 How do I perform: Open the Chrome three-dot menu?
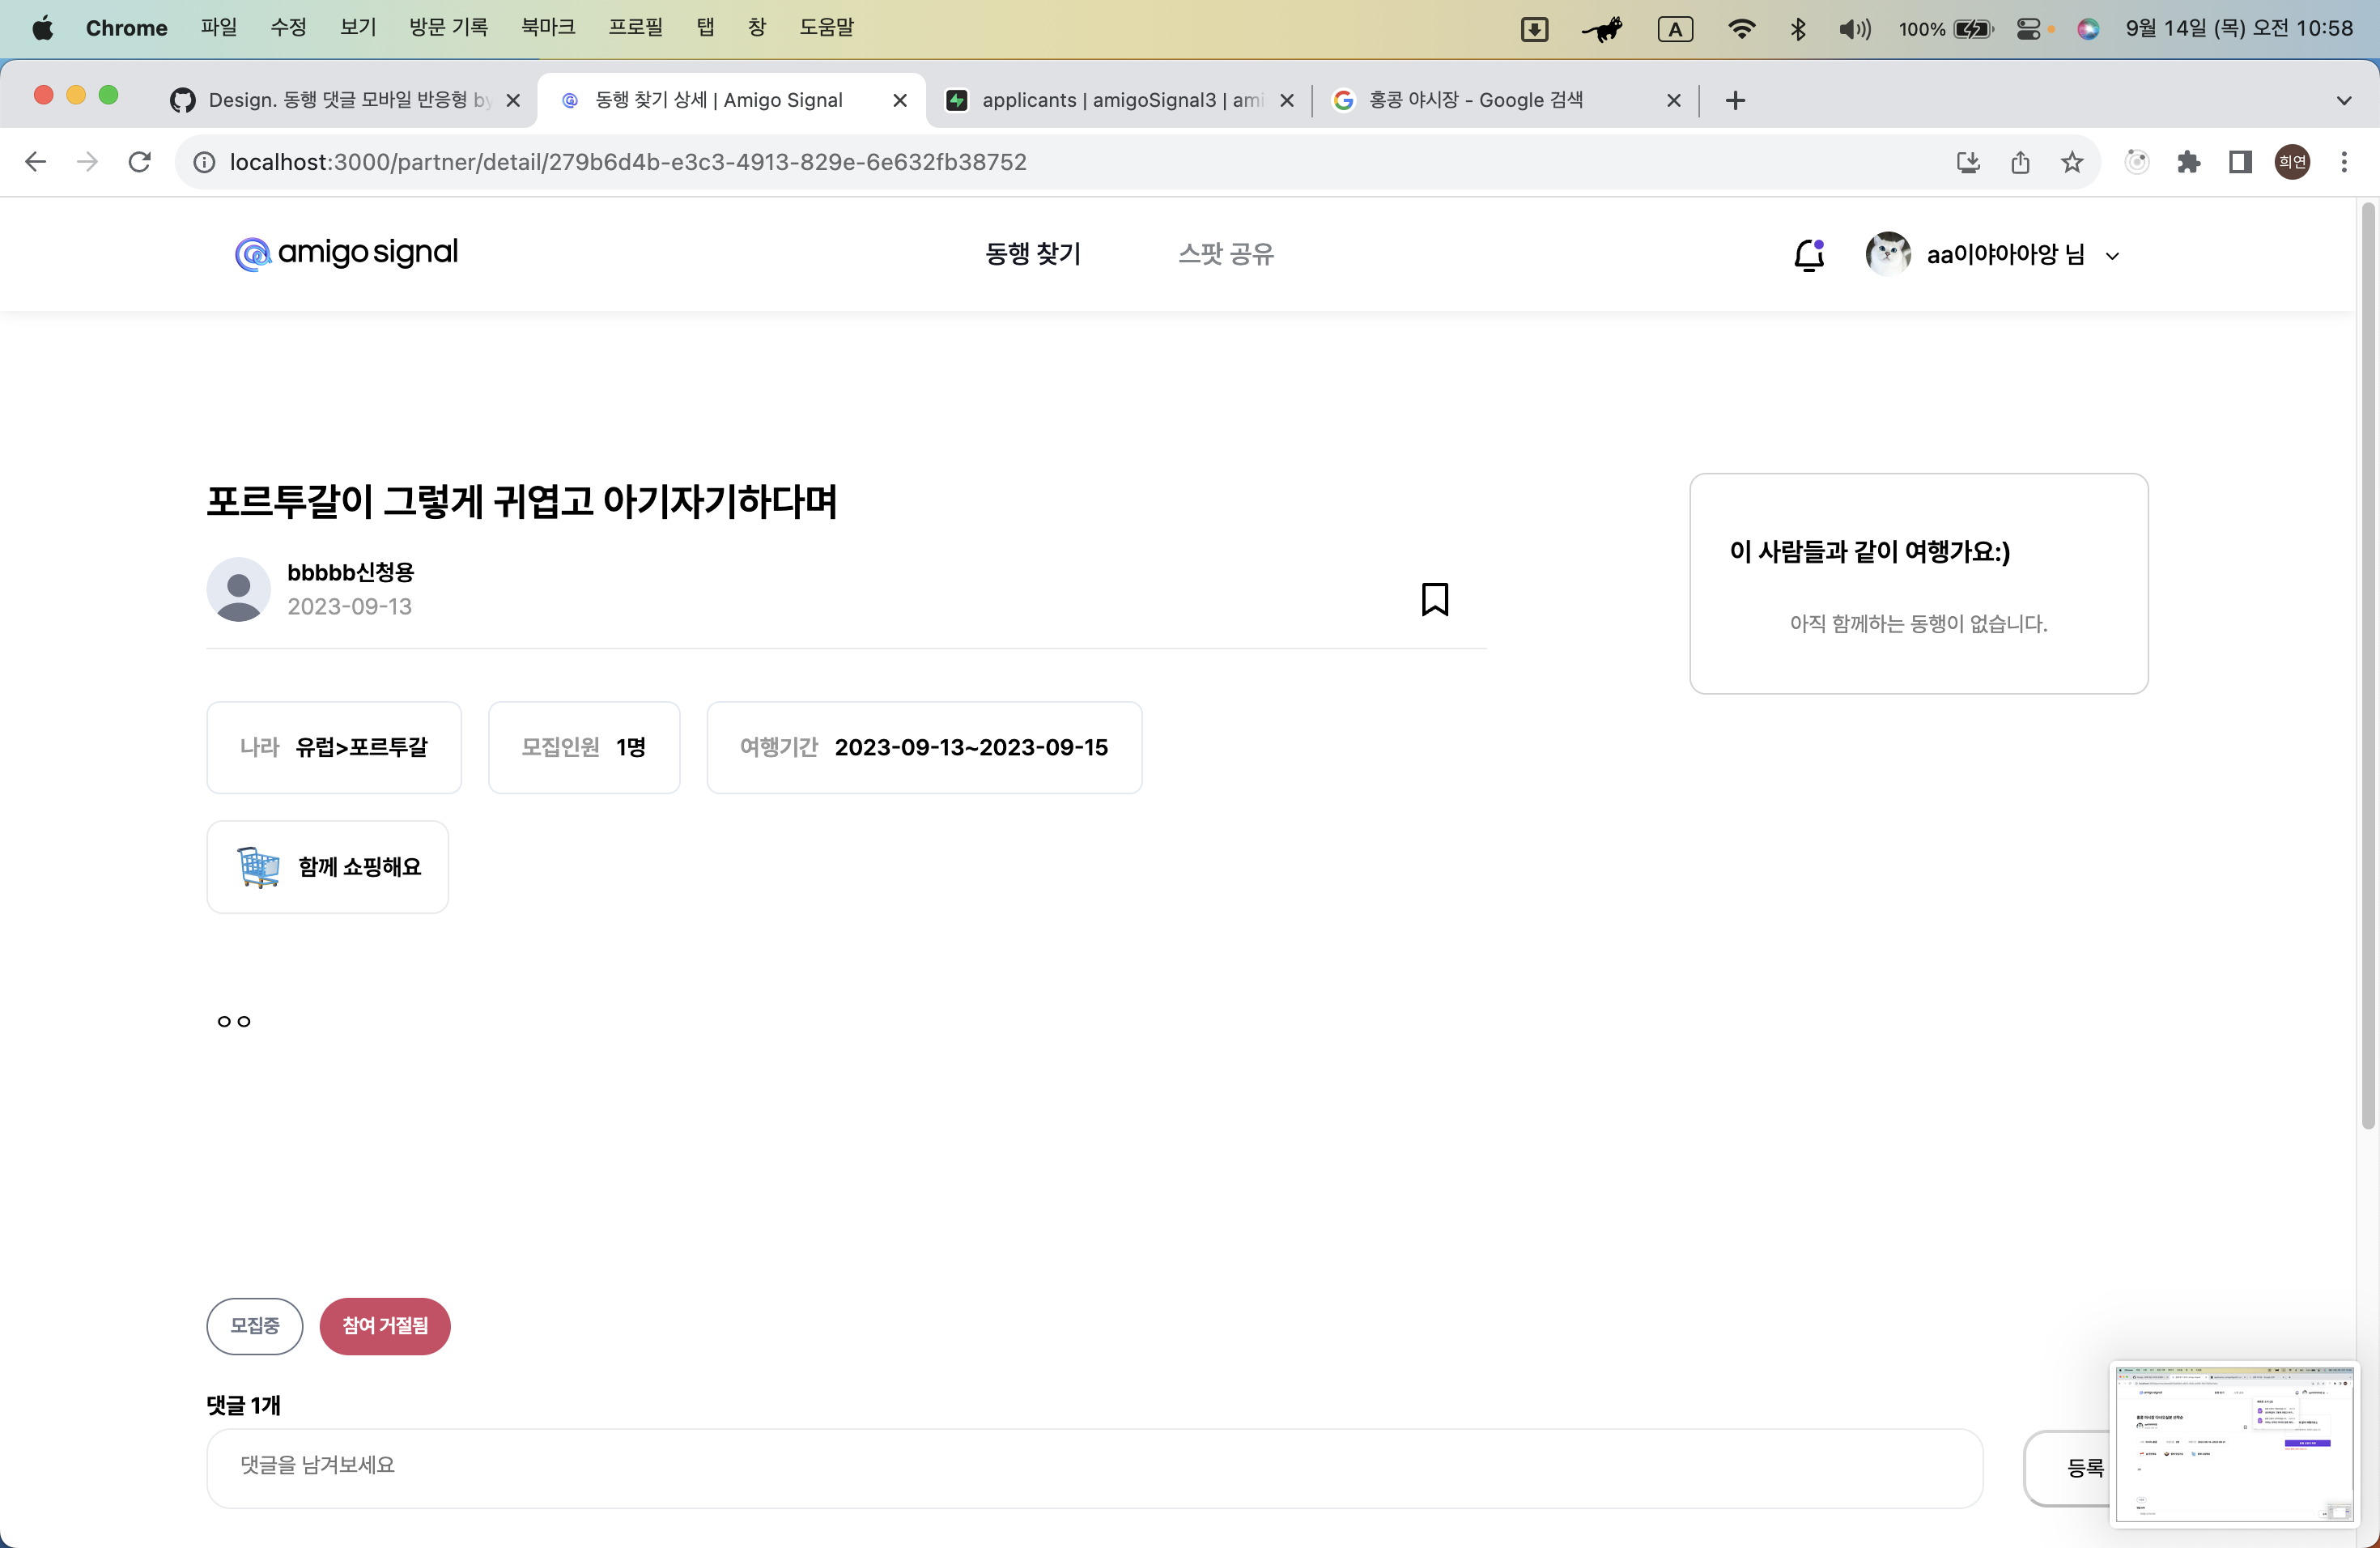coord(2343,162)
